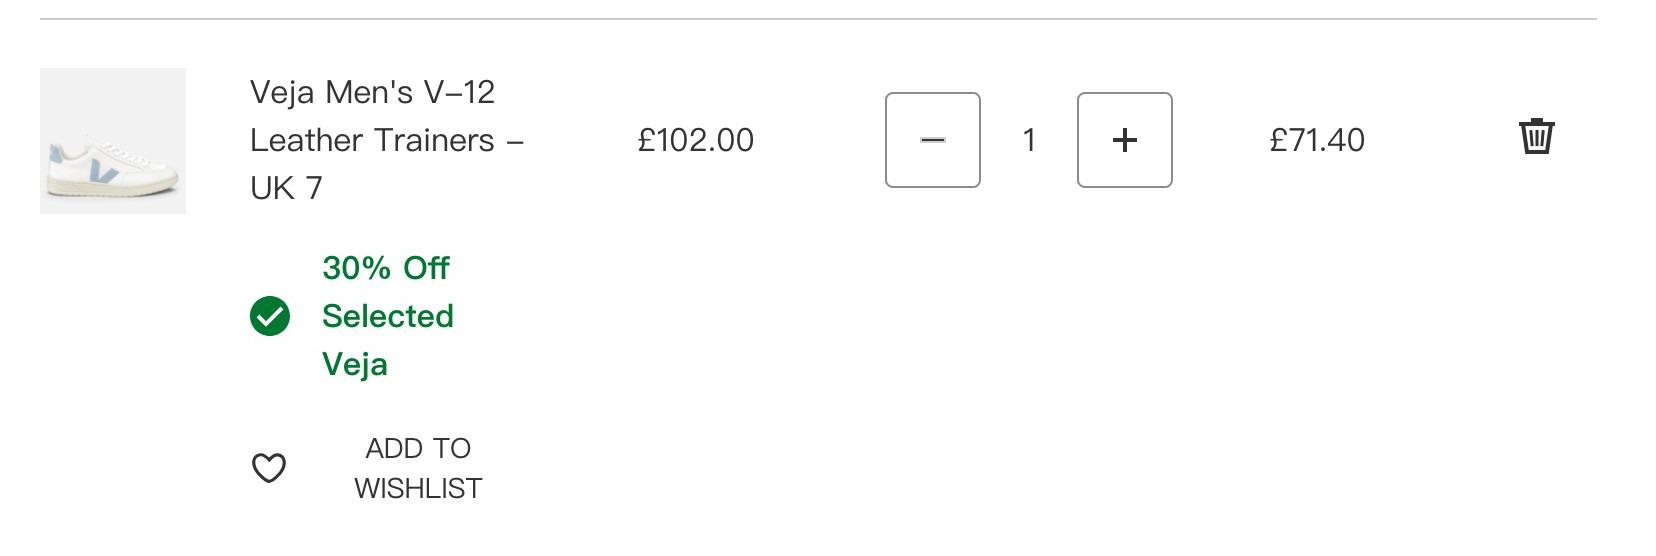This screenshot has height=556, width=1656.
Task: Click the word Selected in the offer
Action: (388, 316)
